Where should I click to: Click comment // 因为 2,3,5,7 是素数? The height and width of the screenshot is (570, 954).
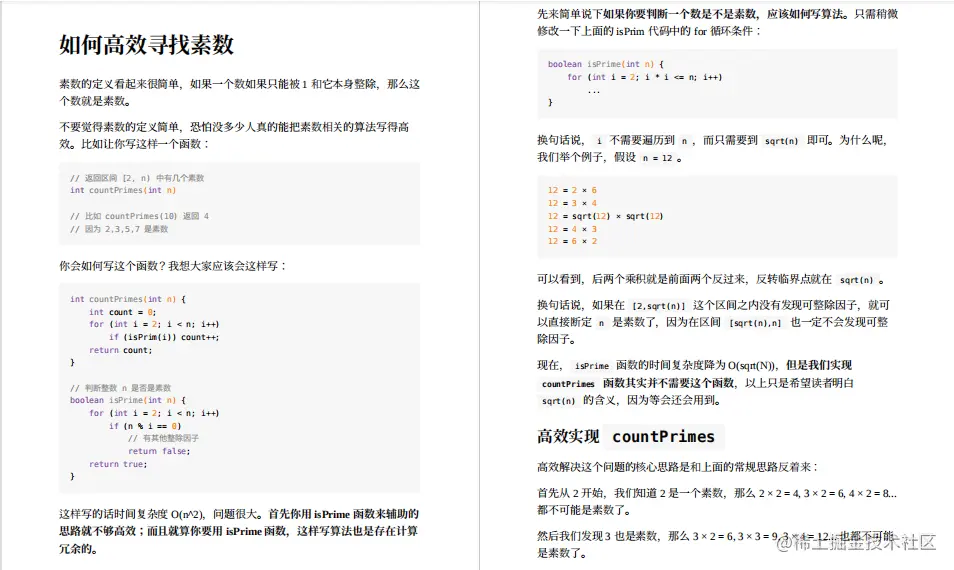pyautogui.click(x=119, y=229)
